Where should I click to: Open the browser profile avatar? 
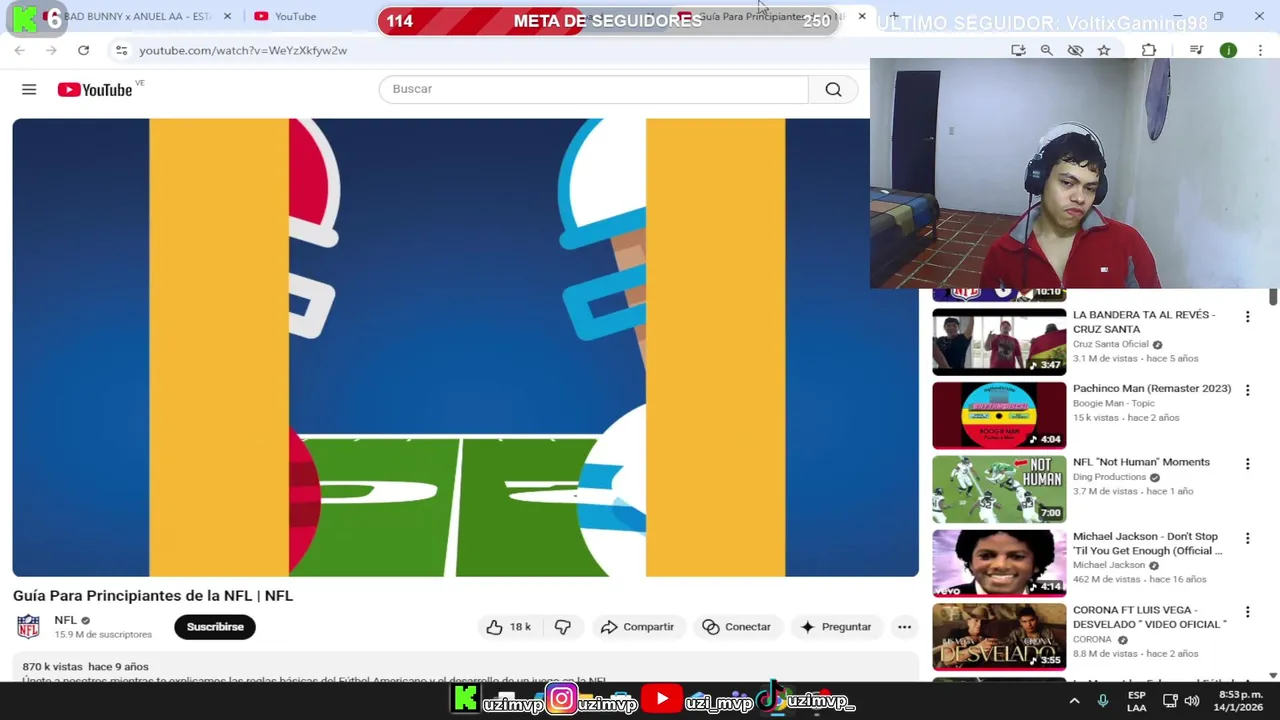pos(1228,50)
